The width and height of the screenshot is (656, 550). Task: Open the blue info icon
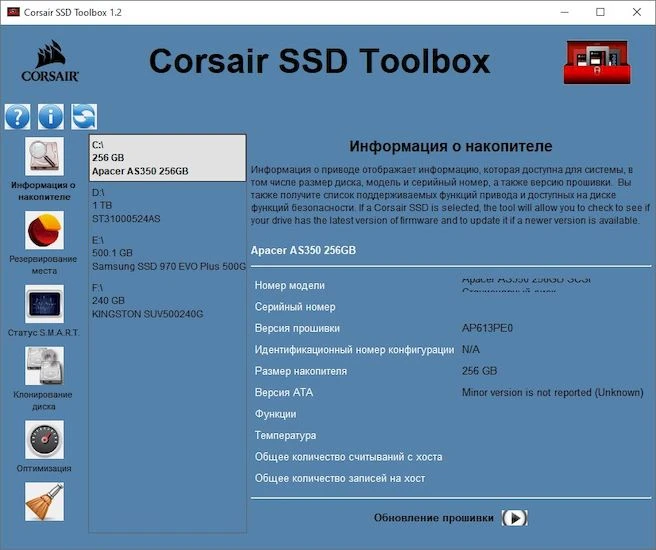tap(51, 116)
